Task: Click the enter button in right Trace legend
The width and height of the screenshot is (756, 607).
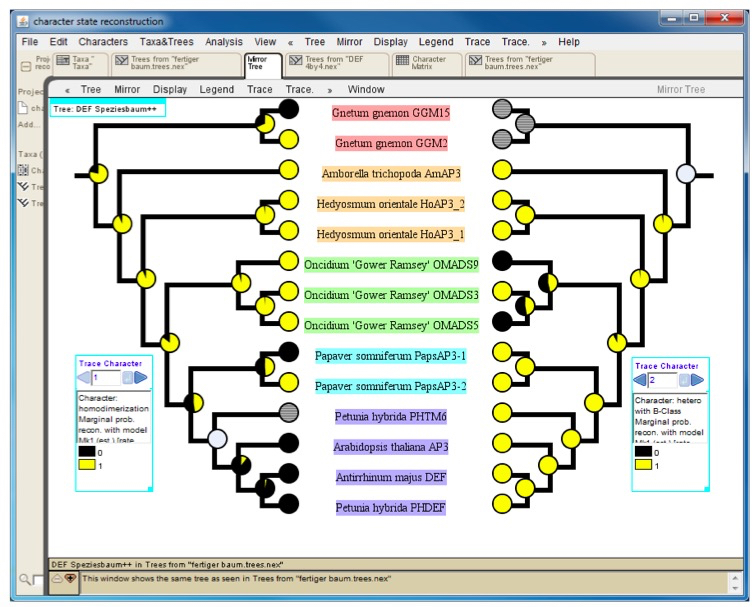Action: (684, 380)
